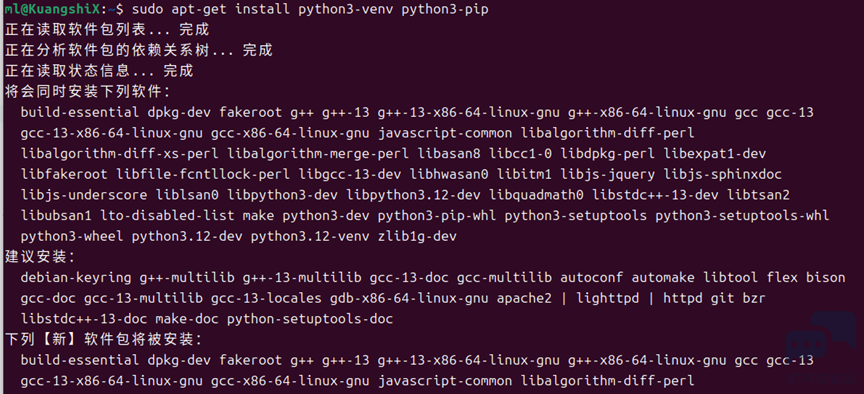The image size is (864, 394).
Task: Click the python-setuptools-doc package name
Action: point(310,319)
